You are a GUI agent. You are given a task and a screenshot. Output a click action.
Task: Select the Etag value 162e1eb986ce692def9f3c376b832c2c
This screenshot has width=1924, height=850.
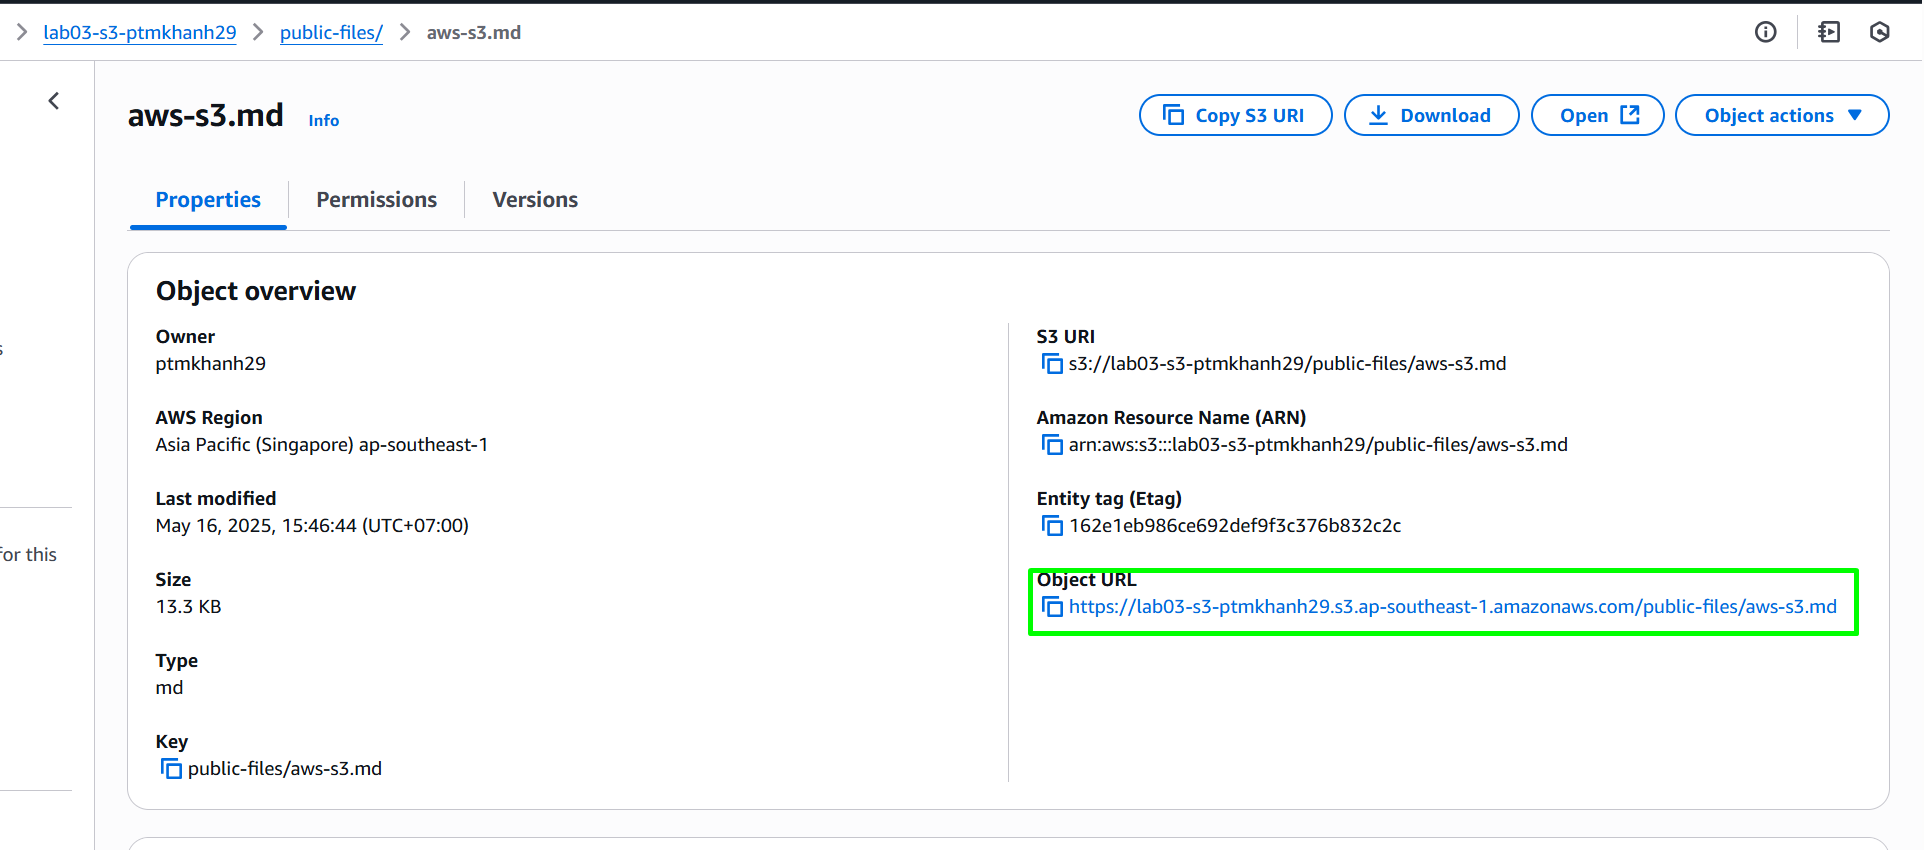tap(1235, 526)
